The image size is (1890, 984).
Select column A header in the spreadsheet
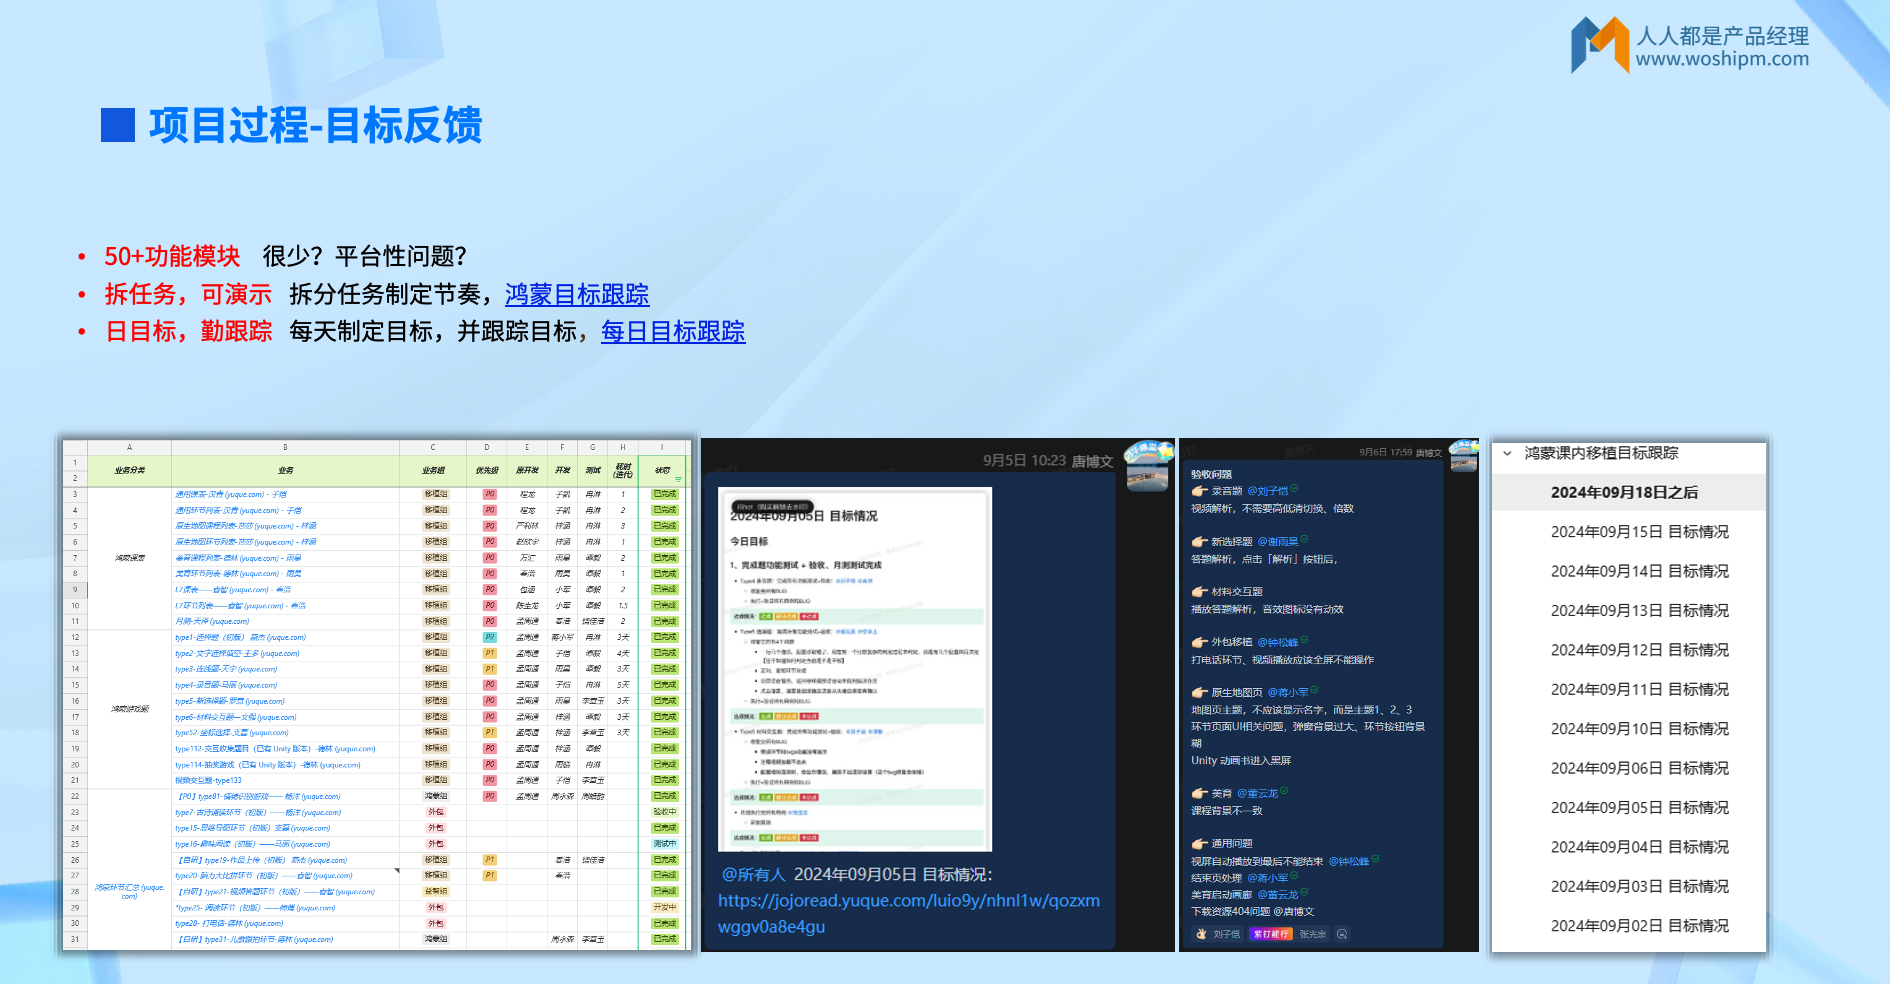click(129, 447)
